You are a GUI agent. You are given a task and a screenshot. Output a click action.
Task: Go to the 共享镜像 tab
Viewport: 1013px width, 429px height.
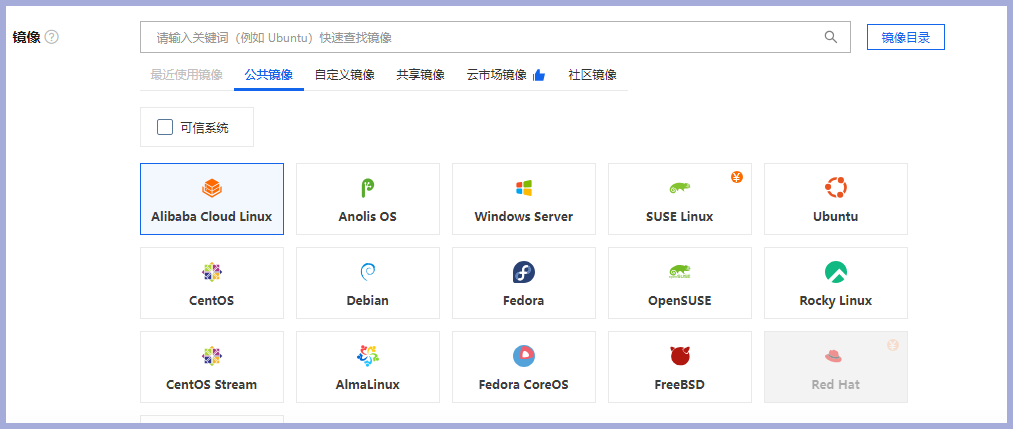421,75
